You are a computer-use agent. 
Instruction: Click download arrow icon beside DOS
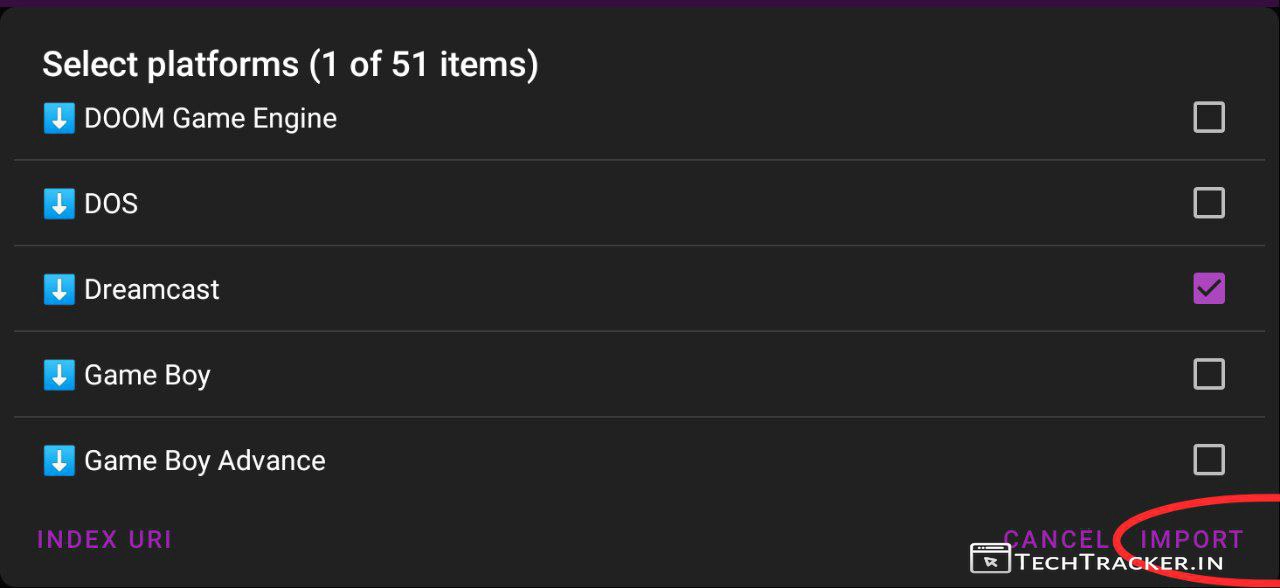tap(59, 204)
